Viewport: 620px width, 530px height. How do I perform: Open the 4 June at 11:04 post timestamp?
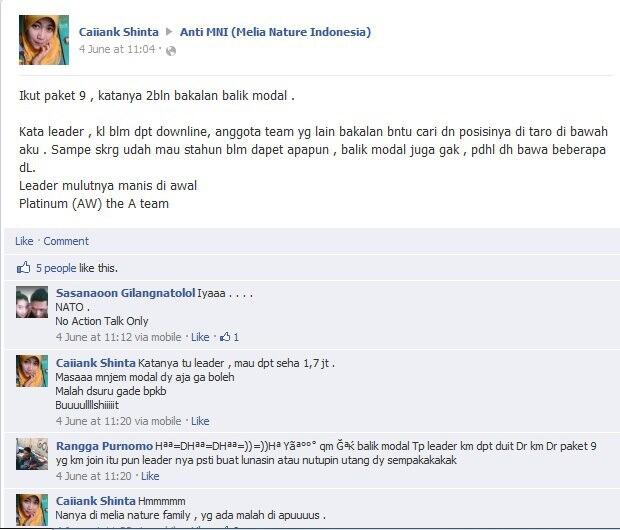tap(117, 49)
